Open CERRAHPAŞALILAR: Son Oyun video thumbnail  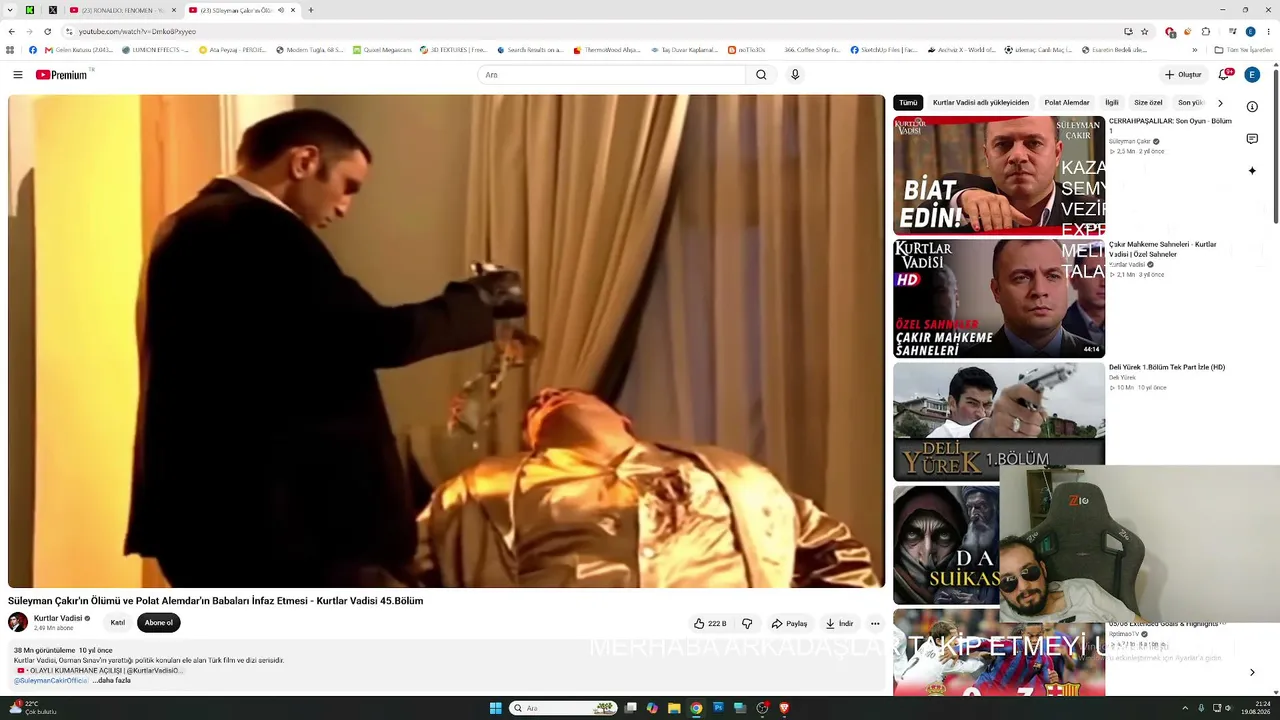pyautogui.click(x=999, y=175)
